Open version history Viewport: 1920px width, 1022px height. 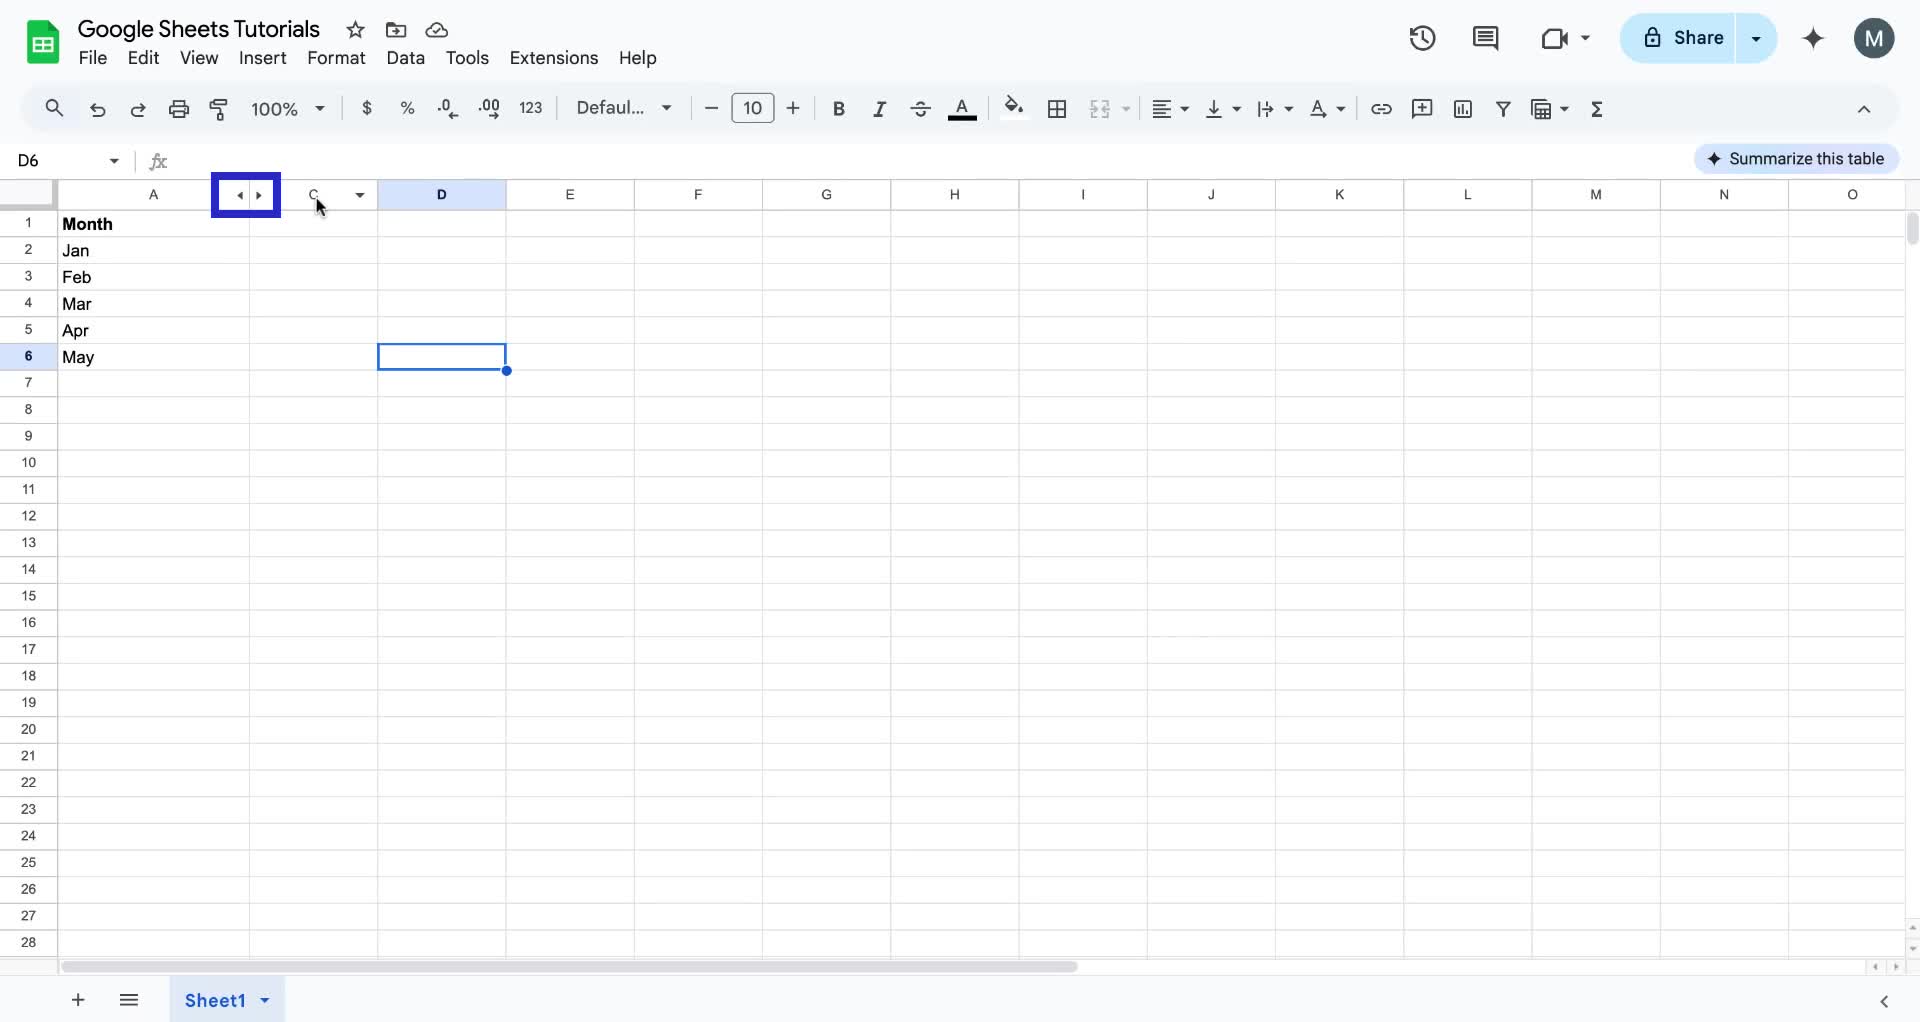coord(1421,38)
